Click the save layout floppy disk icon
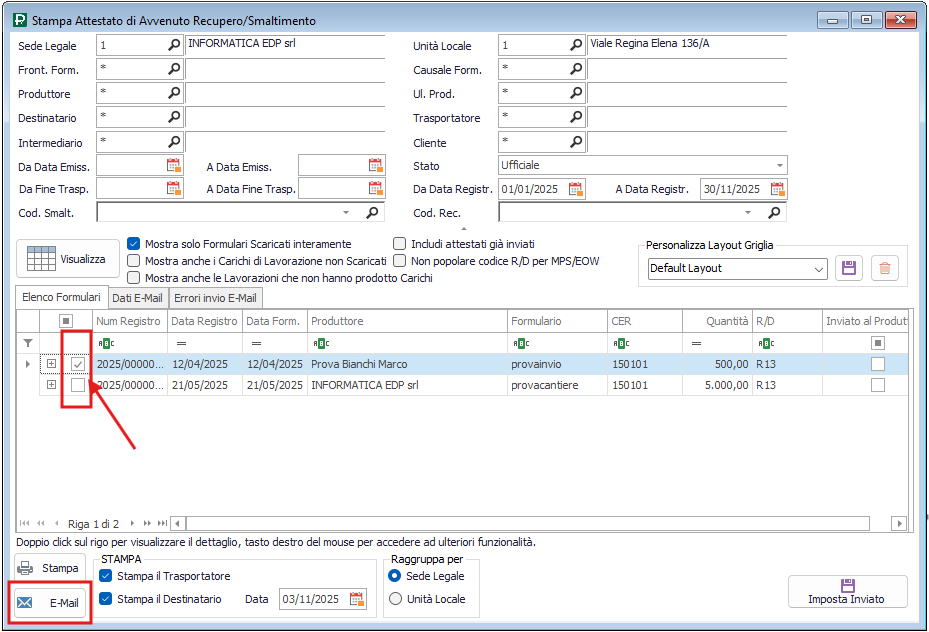This screenshot has width=929, height=632. tap(849, 268)
